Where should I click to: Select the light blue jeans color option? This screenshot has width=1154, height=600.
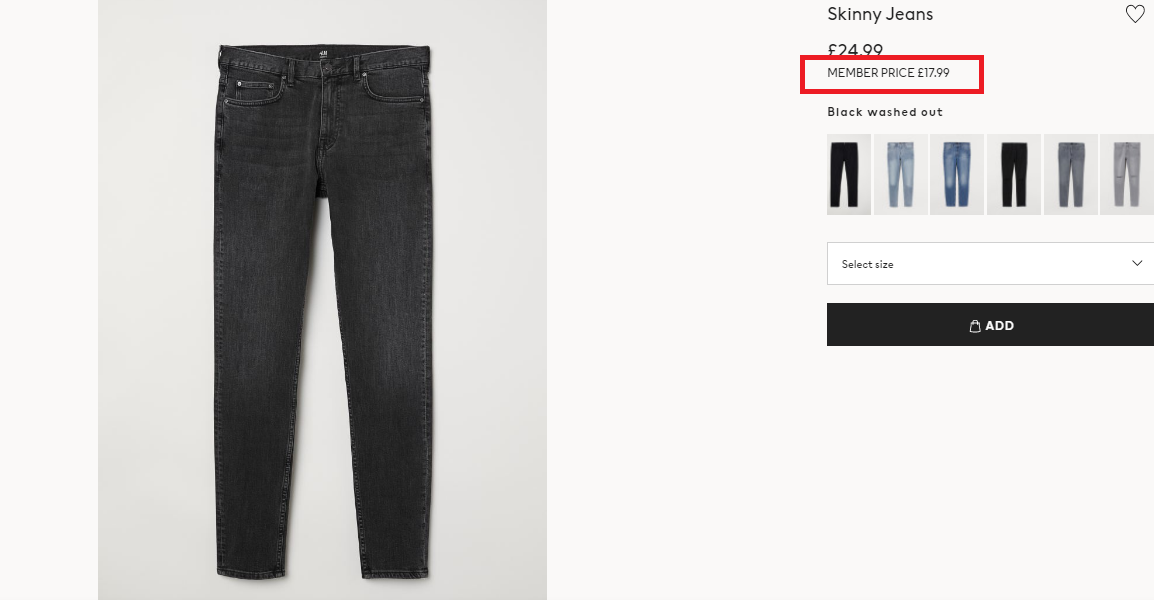(901, 174)
